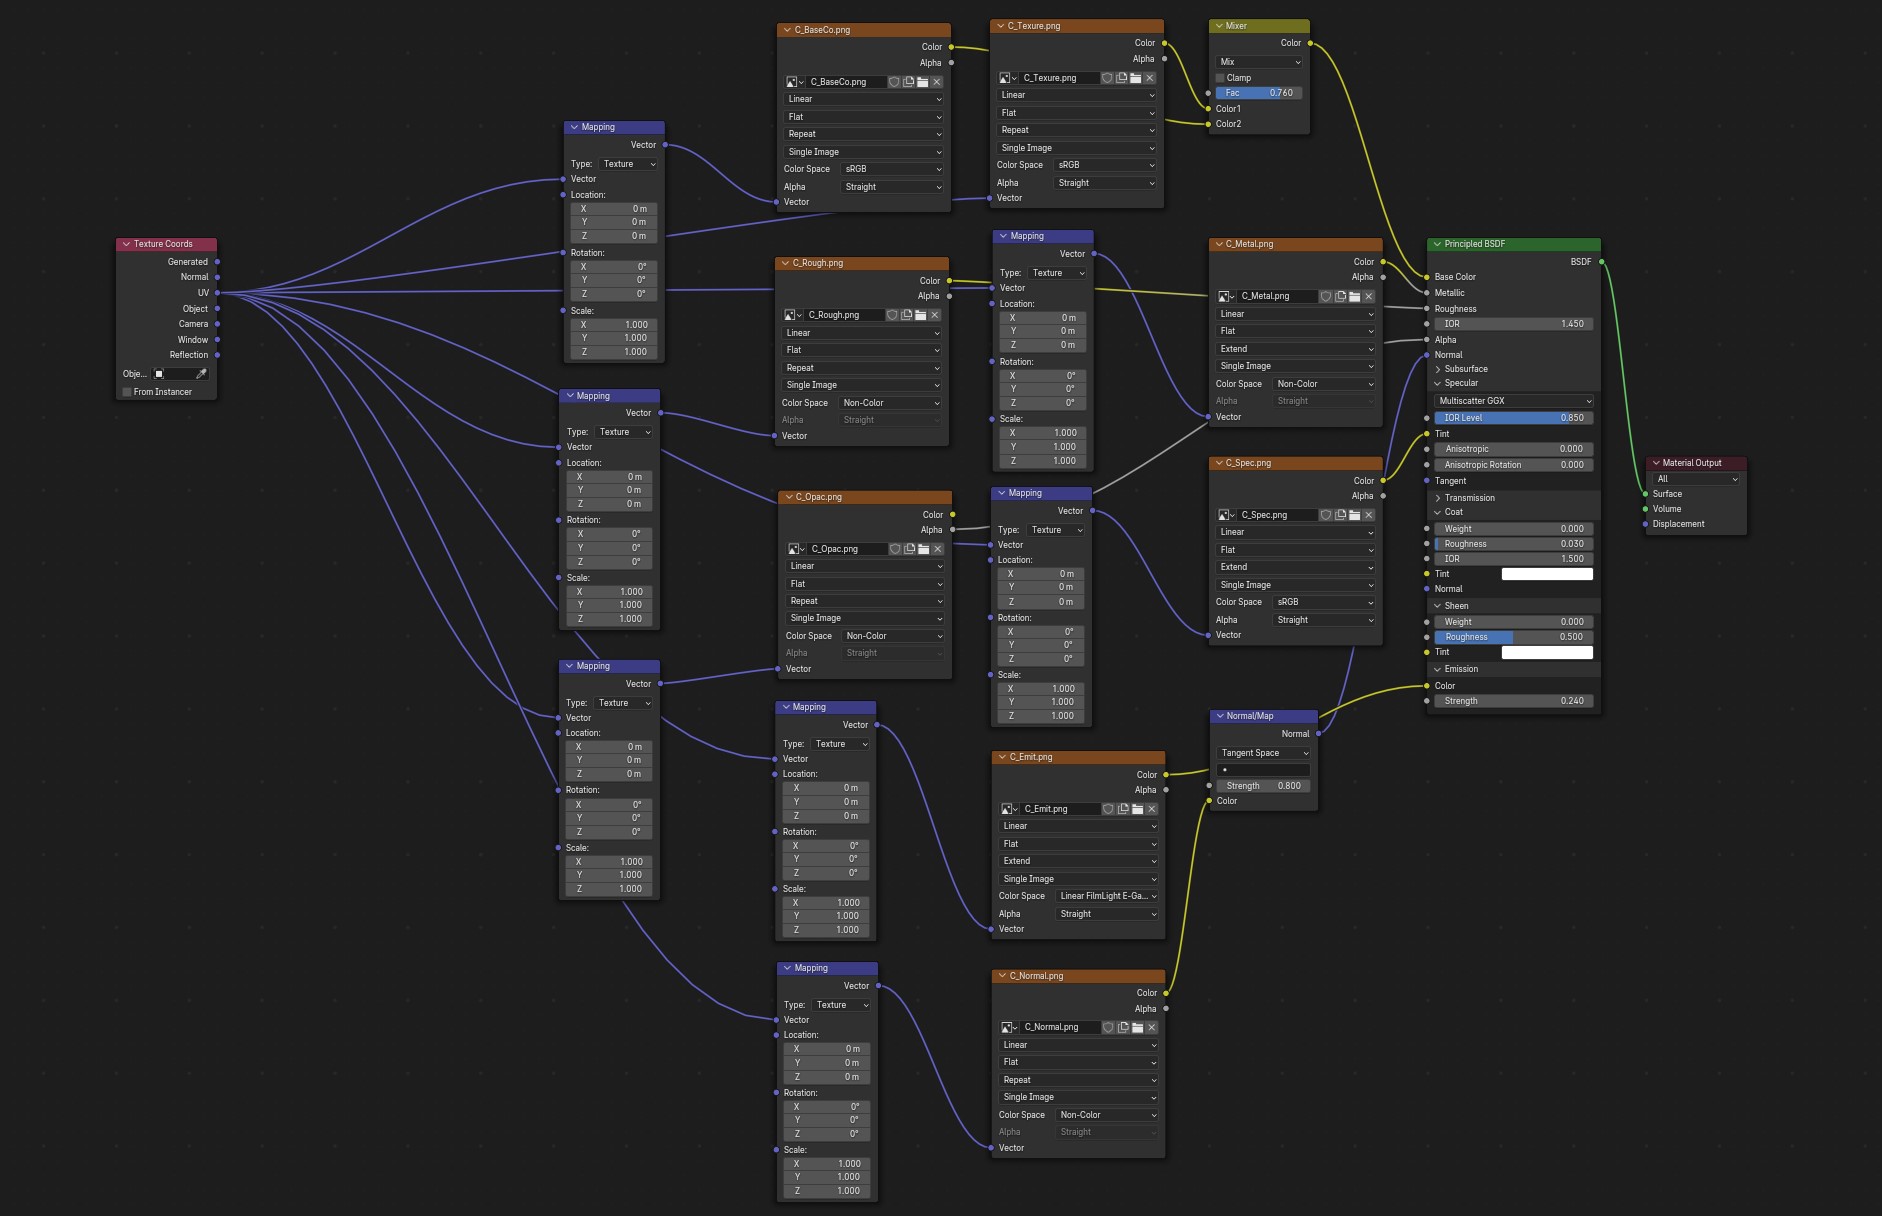Collapse the Emission panel in Principled BSDF
The height and width of the screenshot is (1216, 1882).
point(1439,669)
